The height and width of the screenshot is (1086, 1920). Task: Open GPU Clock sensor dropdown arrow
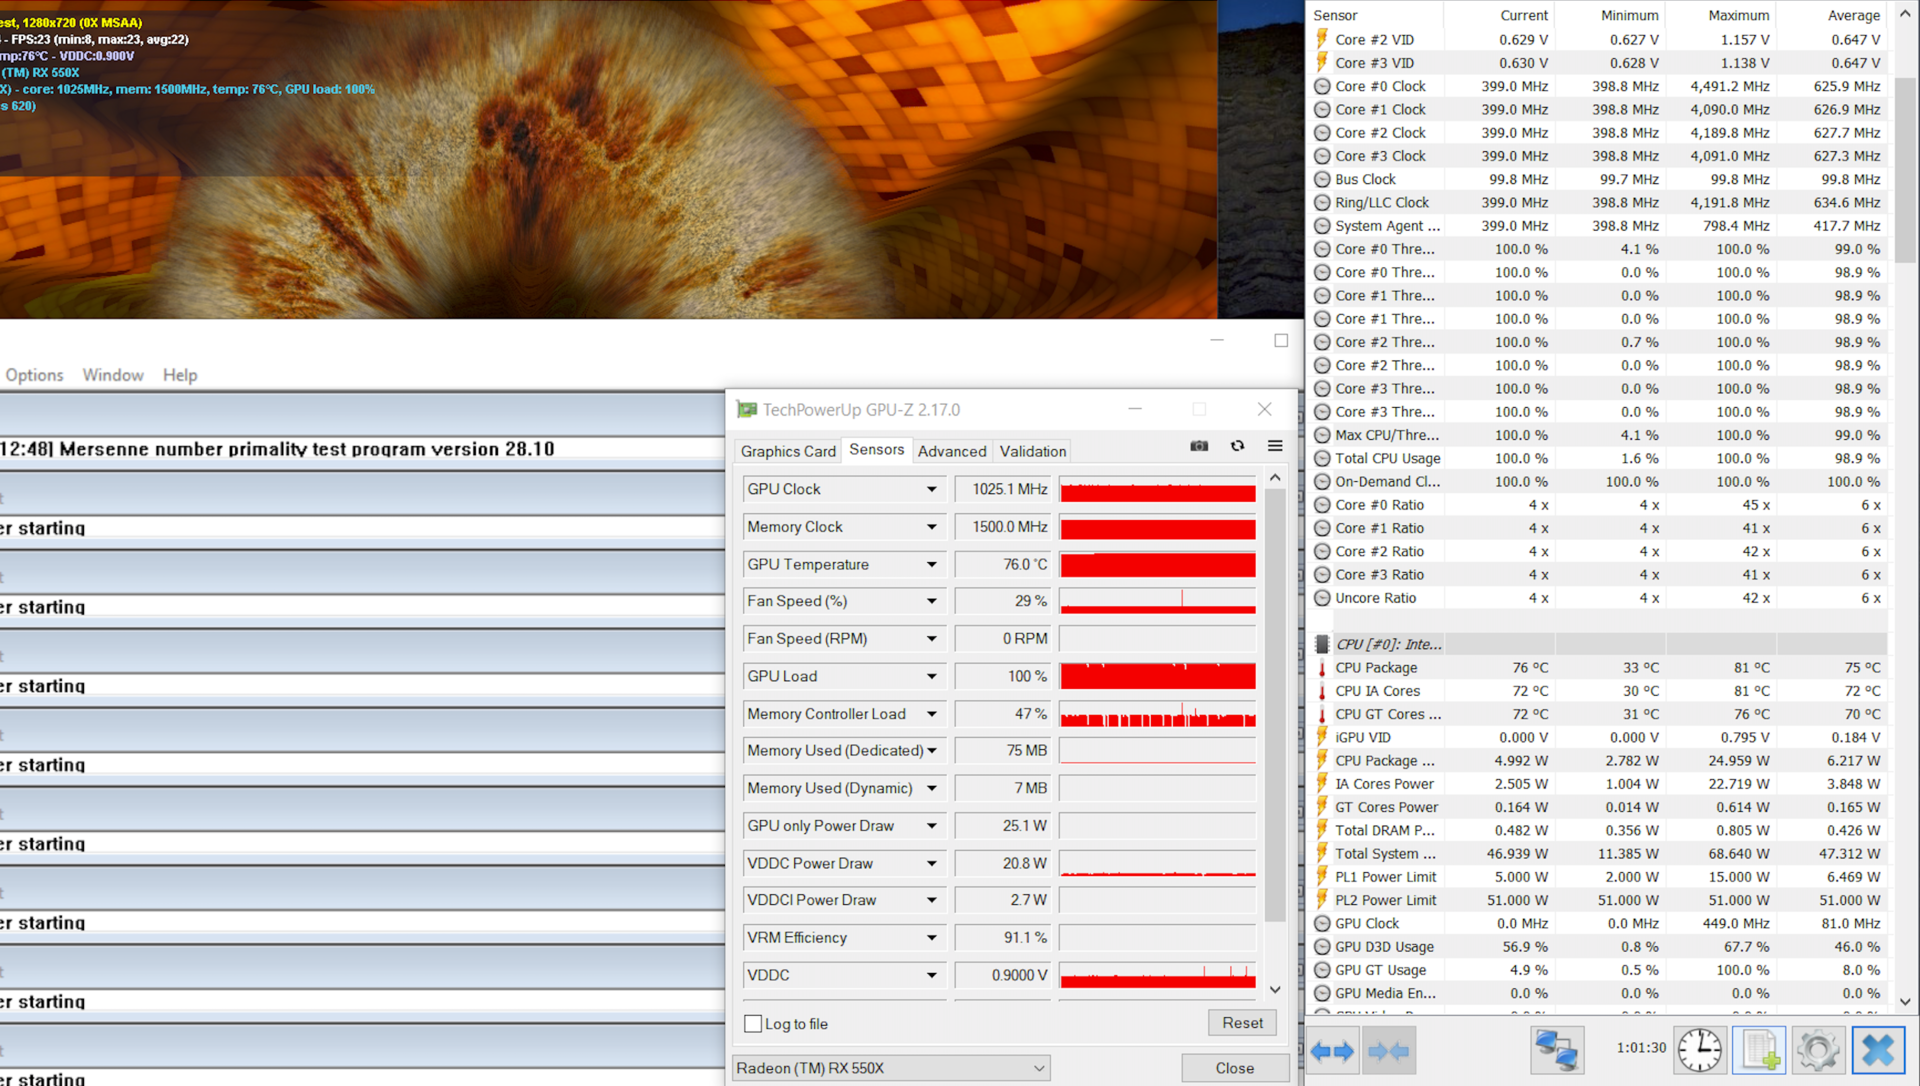[x=931, y=489]
